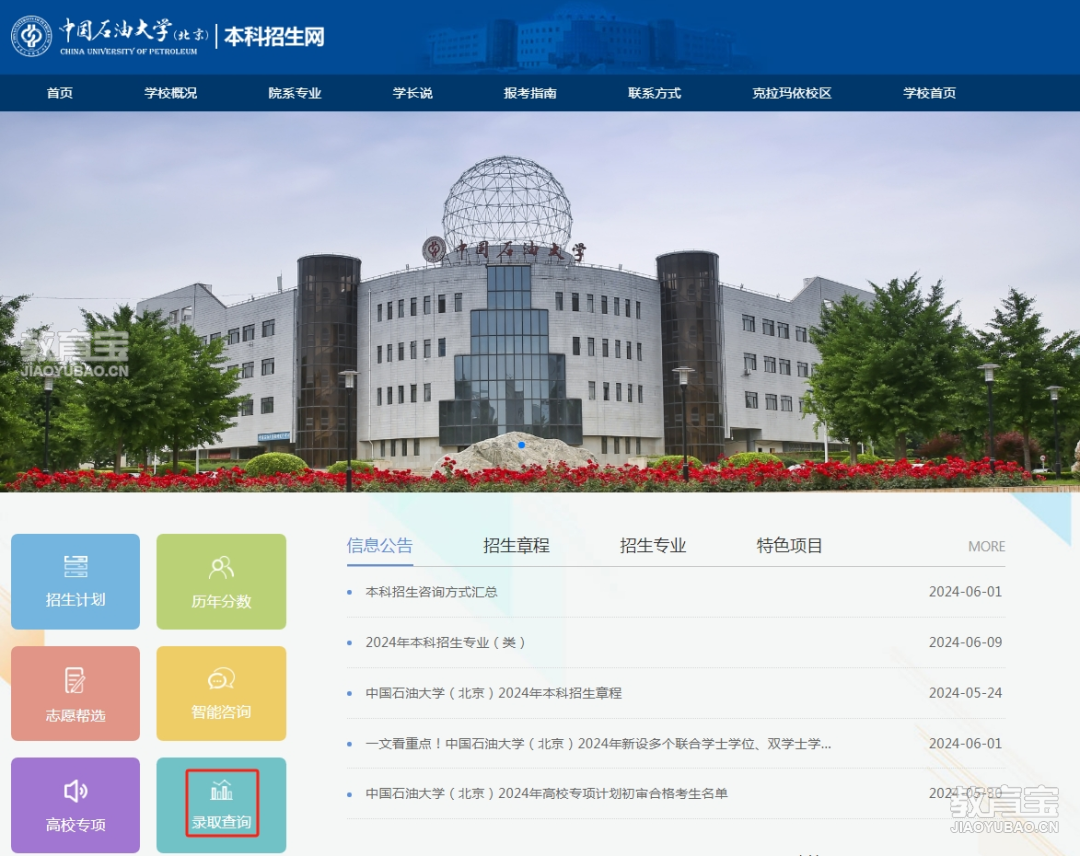Click date 2024-06-09 in announcement list
1080x856 pixels.
click(965, 642)
